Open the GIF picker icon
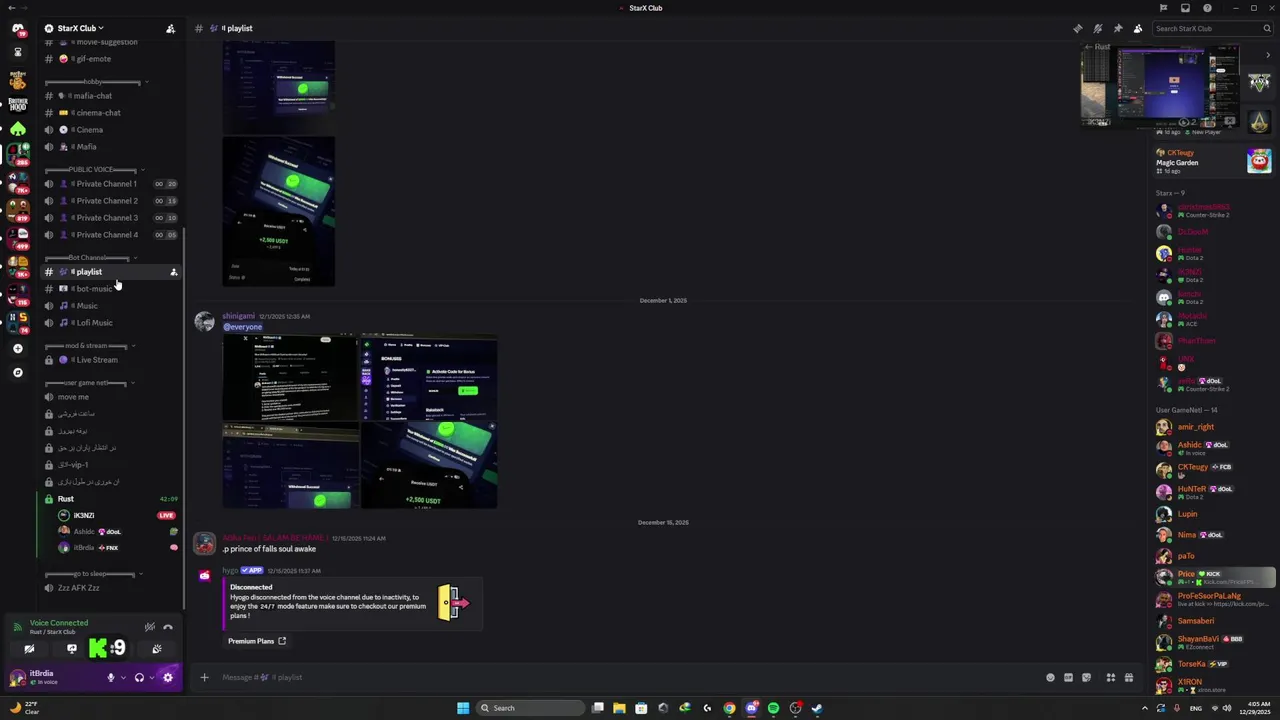Viewport: 1280px width, 720px height. tap(1068, 677)
